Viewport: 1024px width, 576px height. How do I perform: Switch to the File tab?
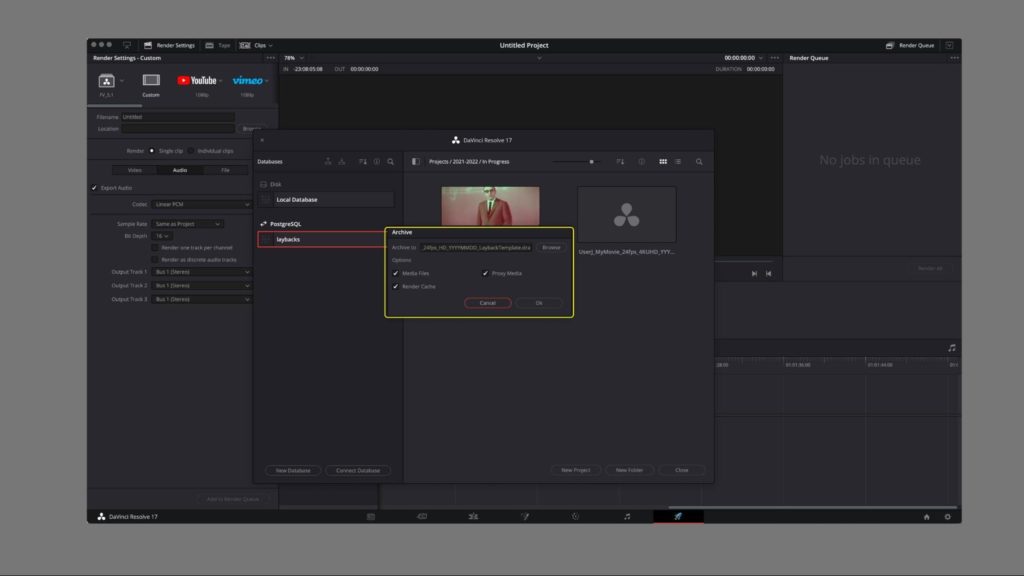[x=225, y=170]
